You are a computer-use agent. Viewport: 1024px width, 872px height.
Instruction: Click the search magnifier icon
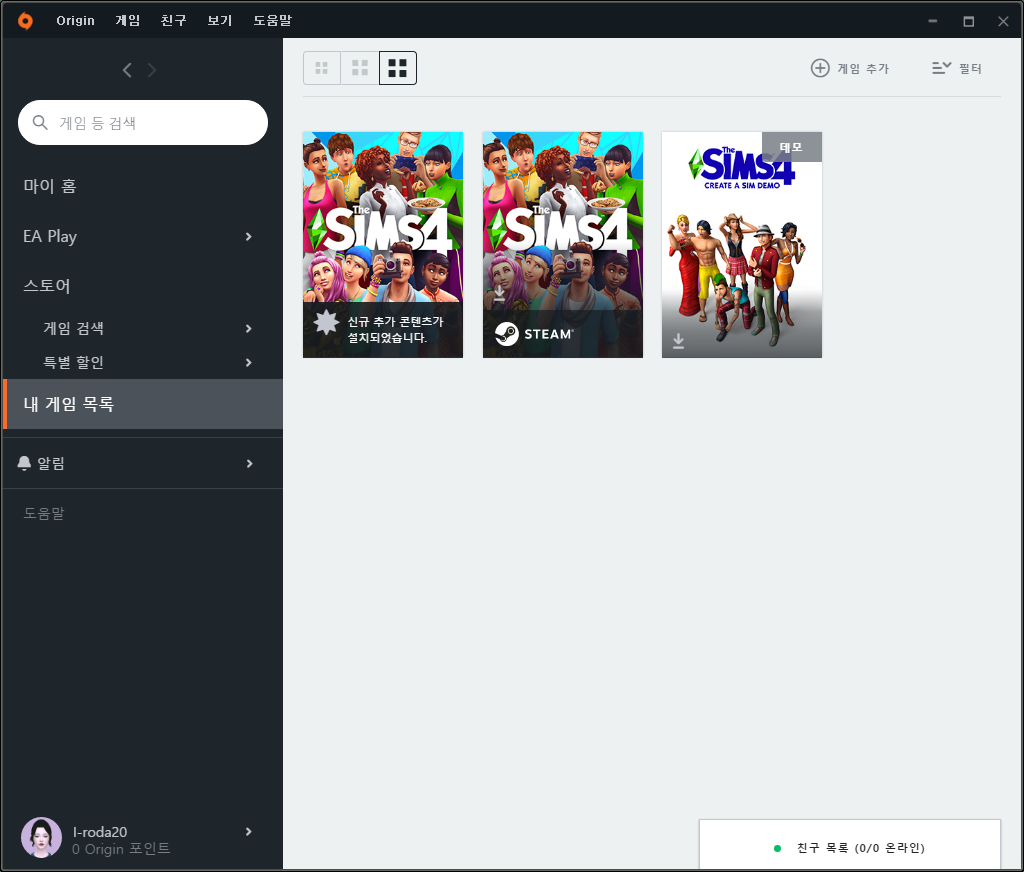(40, 122)
